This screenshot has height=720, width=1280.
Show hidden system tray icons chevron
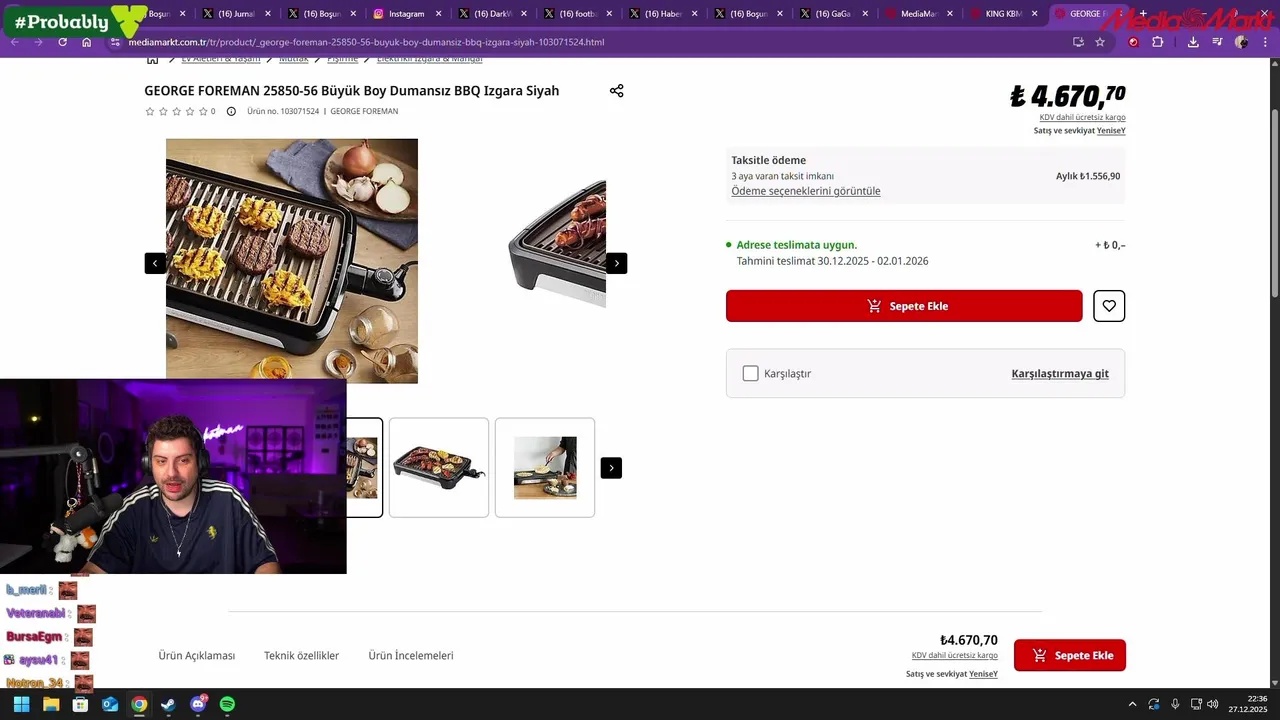(x=1132, y=704)
